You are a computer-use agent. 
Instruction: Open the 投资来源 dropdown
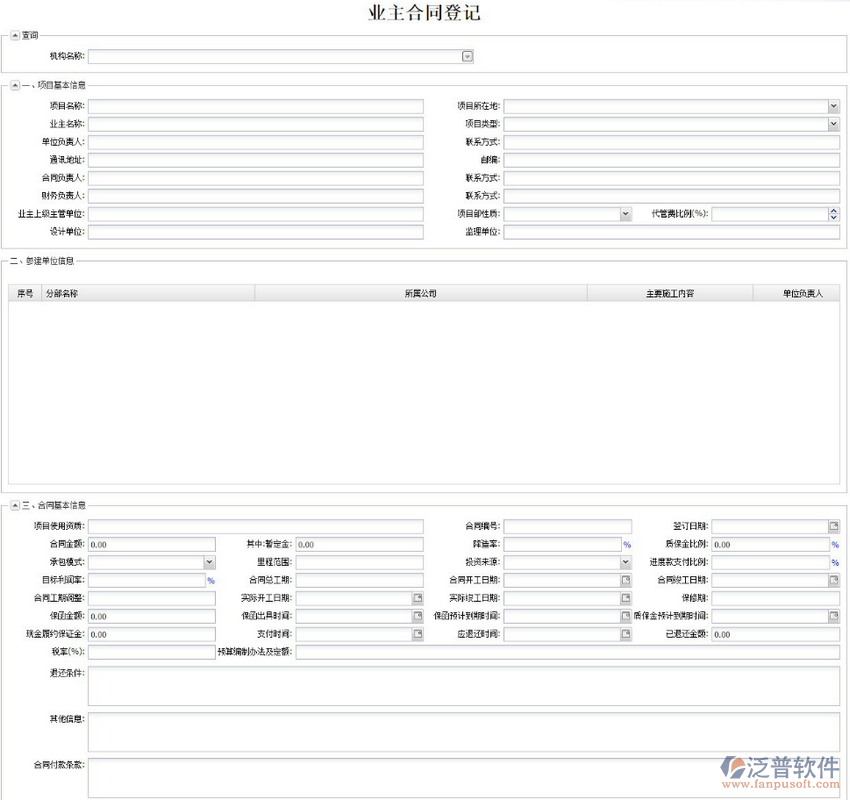click(x=626, y=562)
